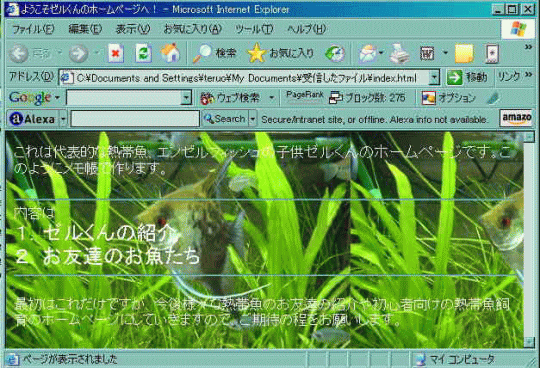Image resolution: width=540 pixels, height=368 pixels.
Task: Click the ブロック数 popup blocker button
Action: click(x=367, y=98)
